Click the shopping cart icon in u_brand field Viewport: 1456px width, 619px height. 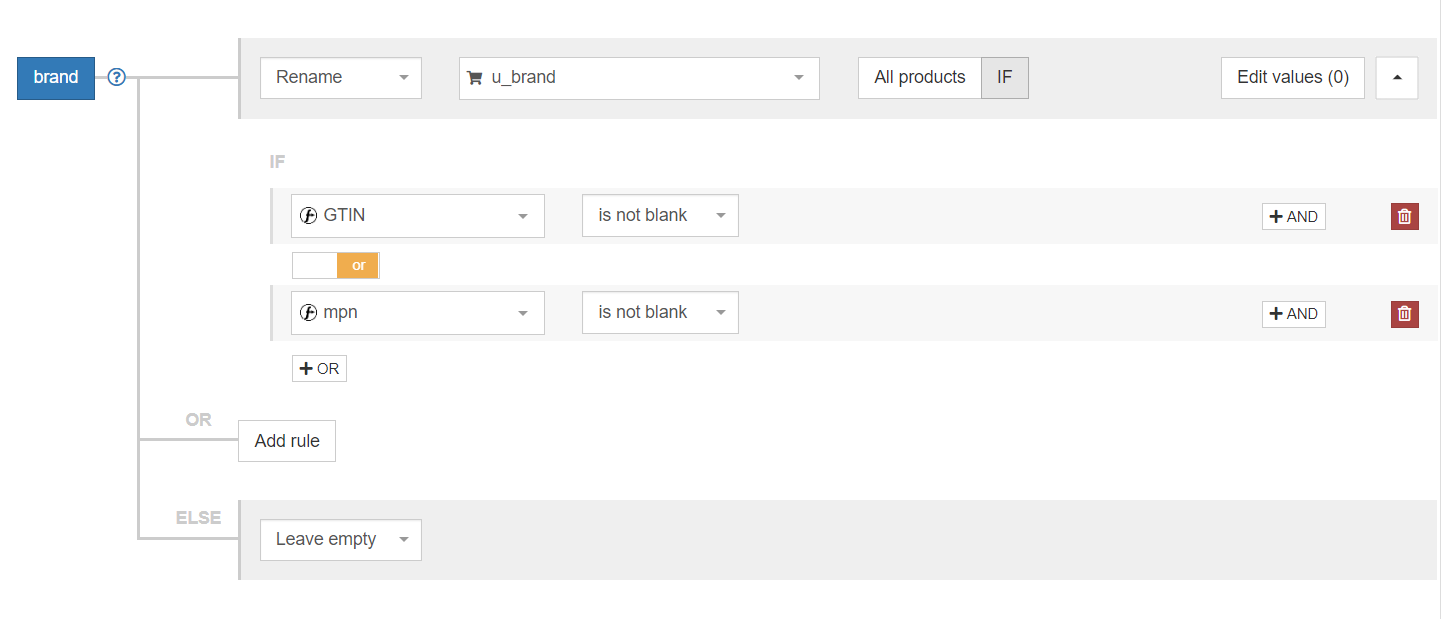click(x=474, y=77)
